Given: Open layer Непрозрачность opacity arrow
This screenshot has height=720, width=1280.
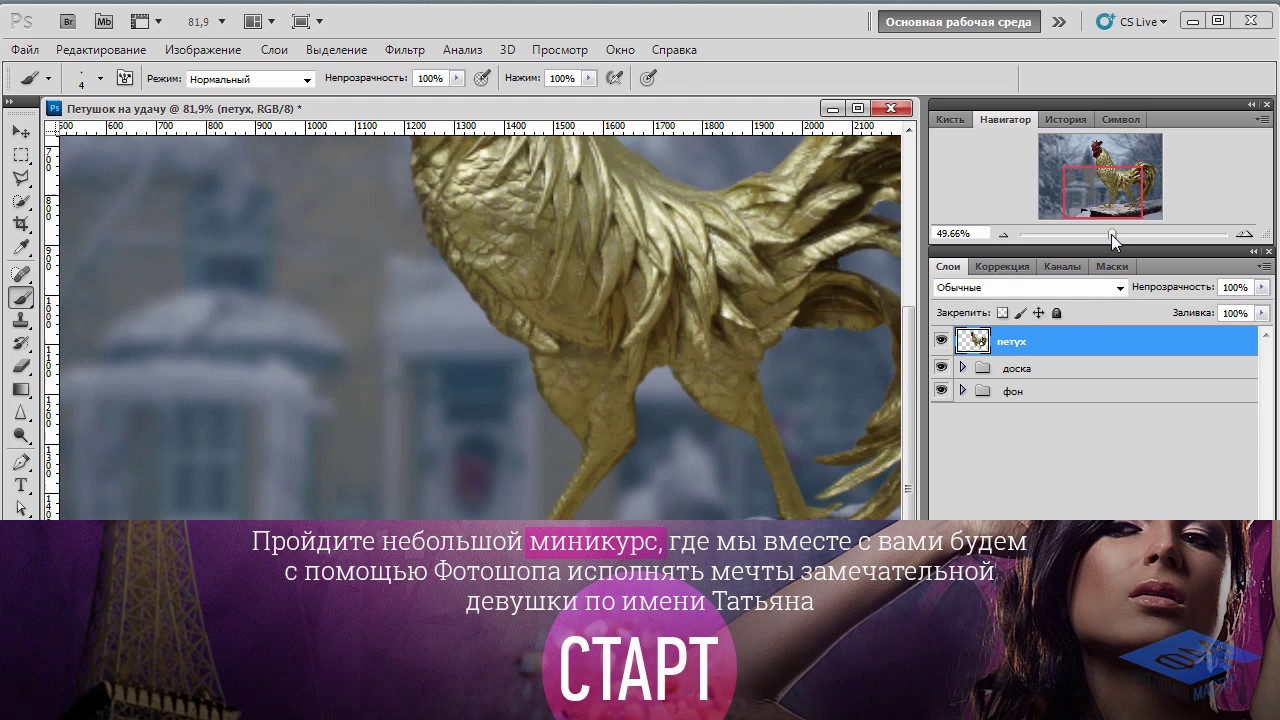Looking at the screenshot, I should pos(1262,287).
